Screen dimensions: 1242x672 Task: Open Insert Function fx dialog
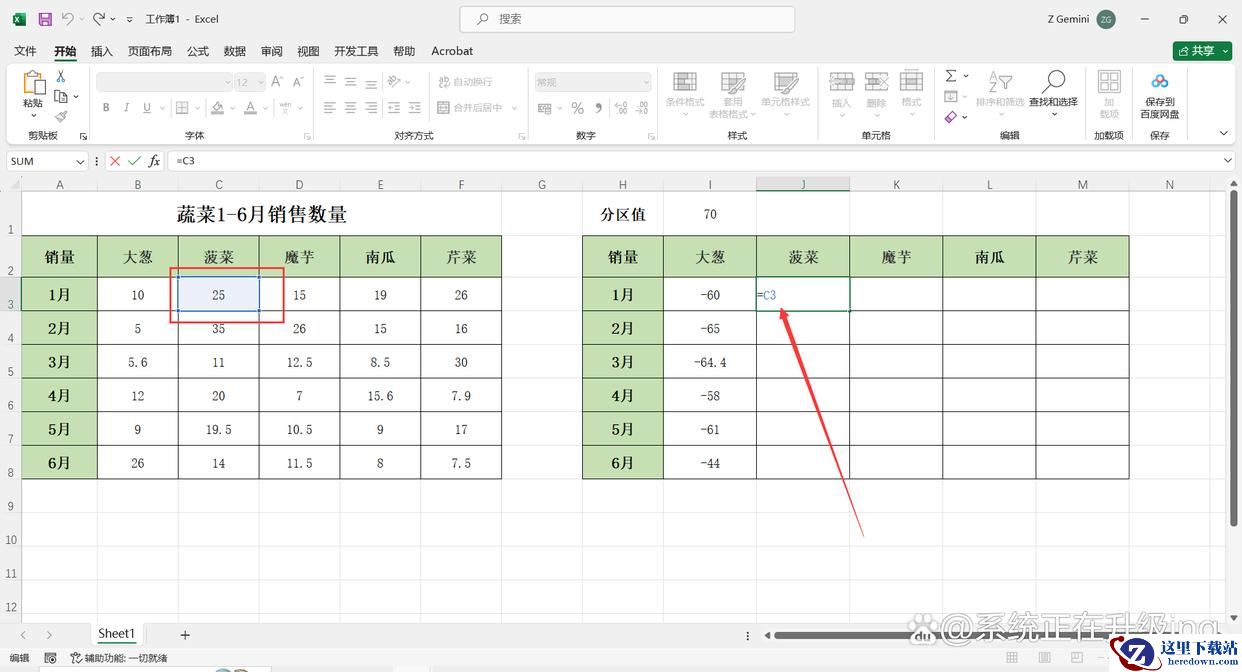pos(154,161)
